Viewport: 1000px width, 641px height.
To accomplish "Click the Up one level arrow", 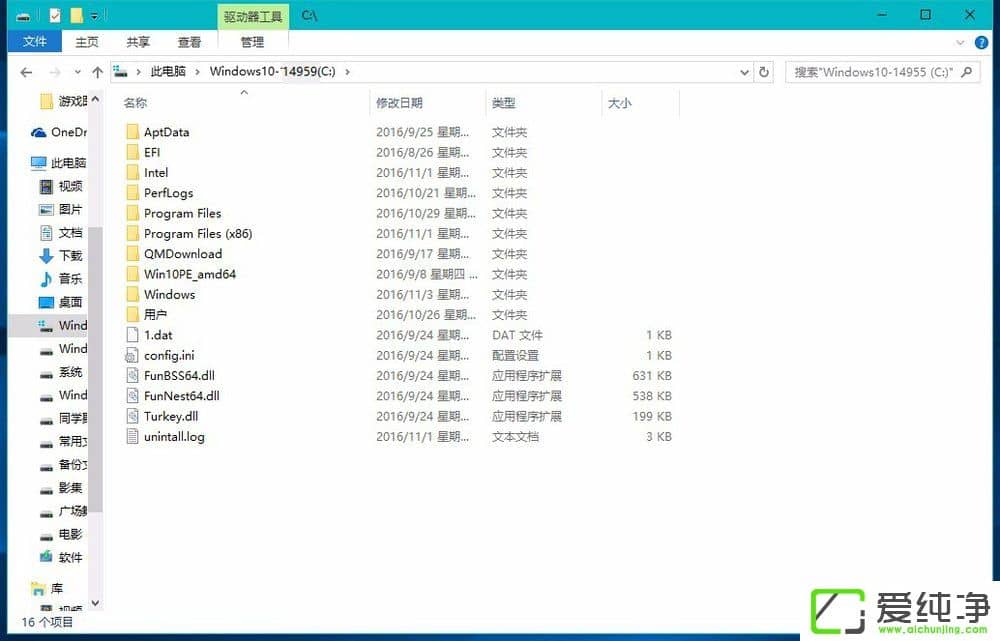I will (96, 71).
